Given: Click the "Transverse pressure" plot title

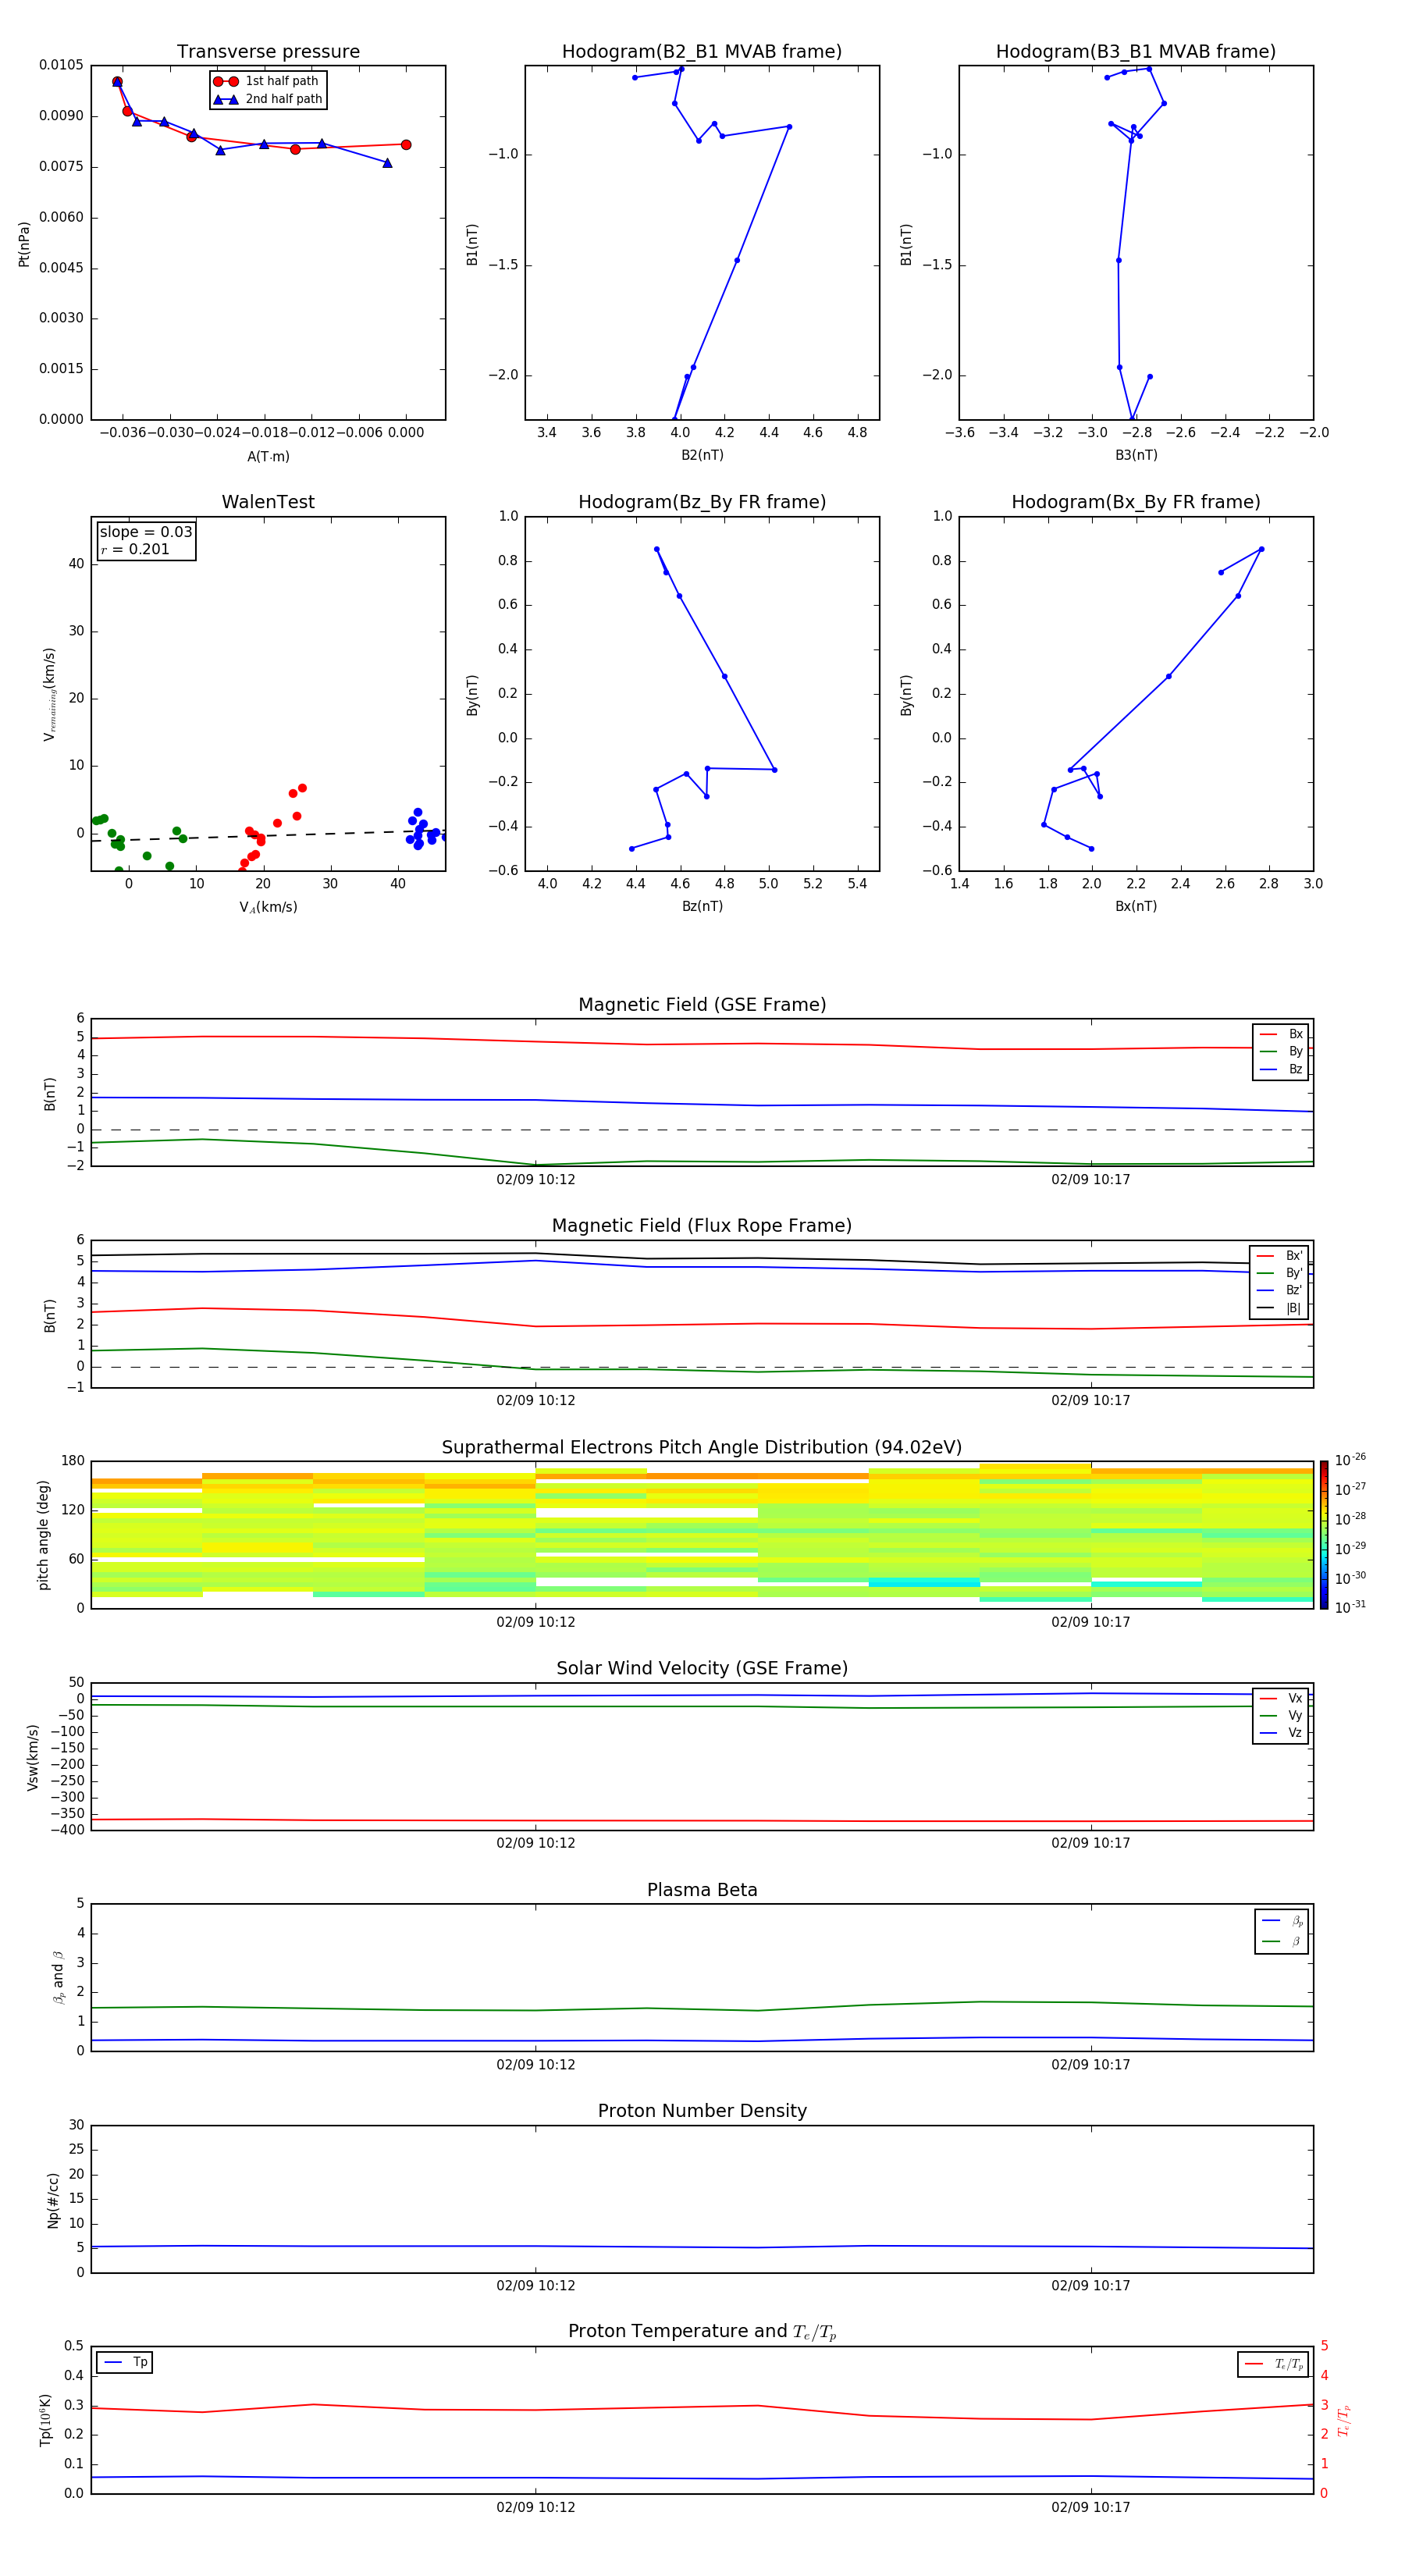Looking at the screenshot, I should pos(268,52).
